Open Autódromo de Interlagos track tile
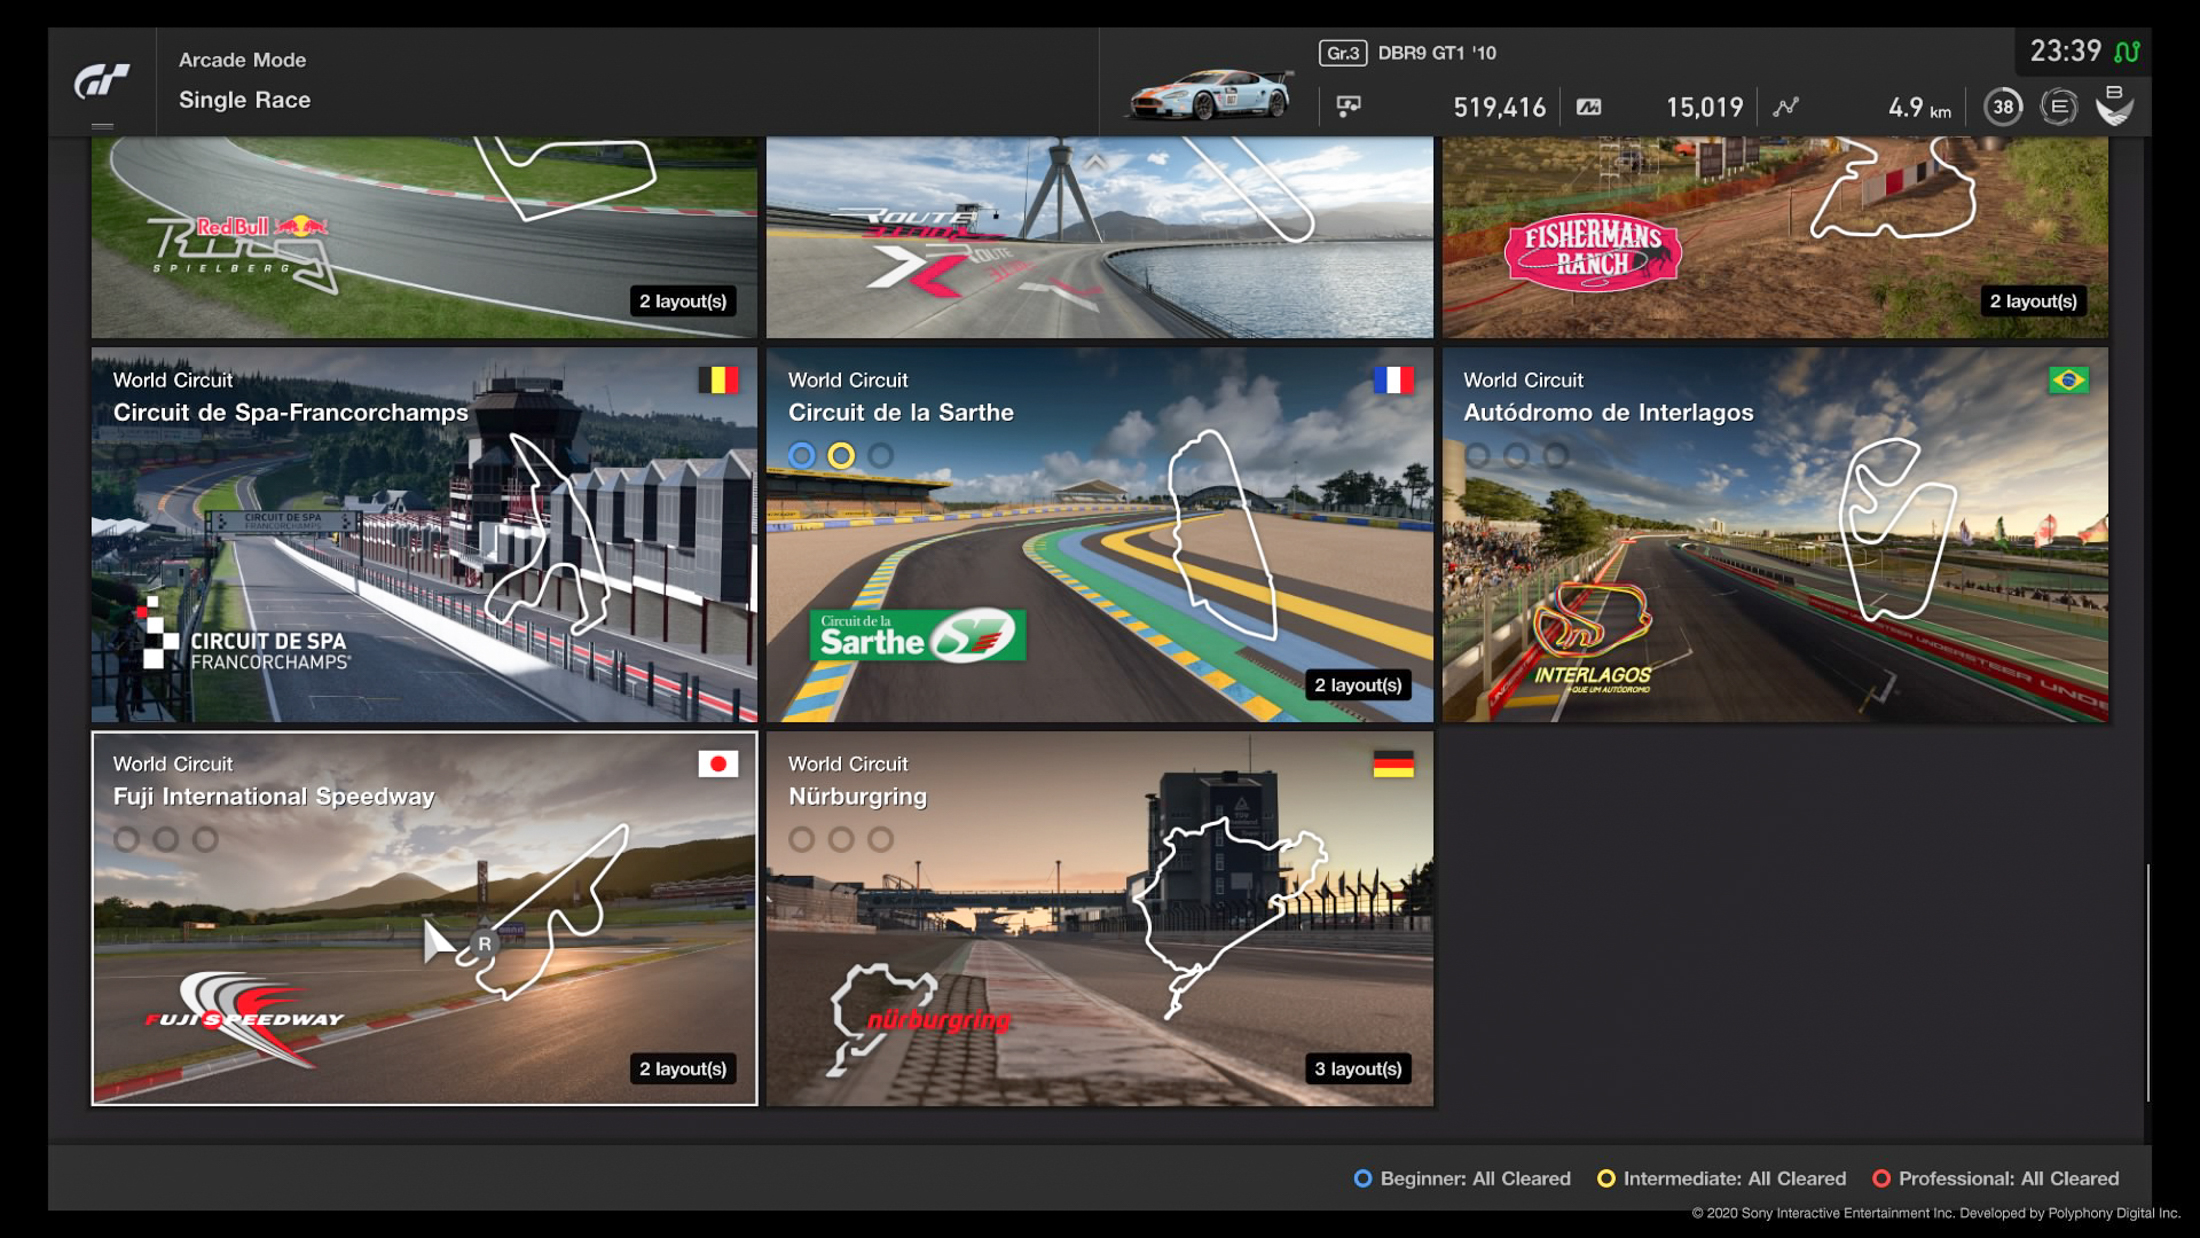 point(1774,535)
